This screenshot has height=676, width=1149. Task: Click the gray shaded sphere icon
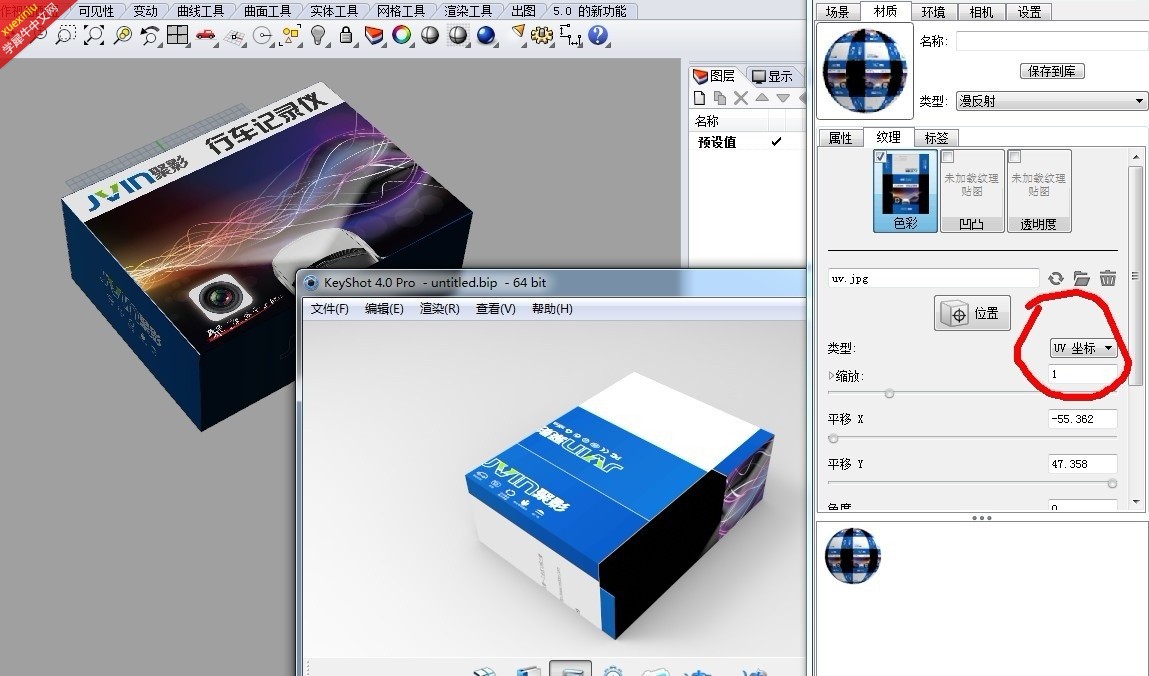[x=429, y=34]
